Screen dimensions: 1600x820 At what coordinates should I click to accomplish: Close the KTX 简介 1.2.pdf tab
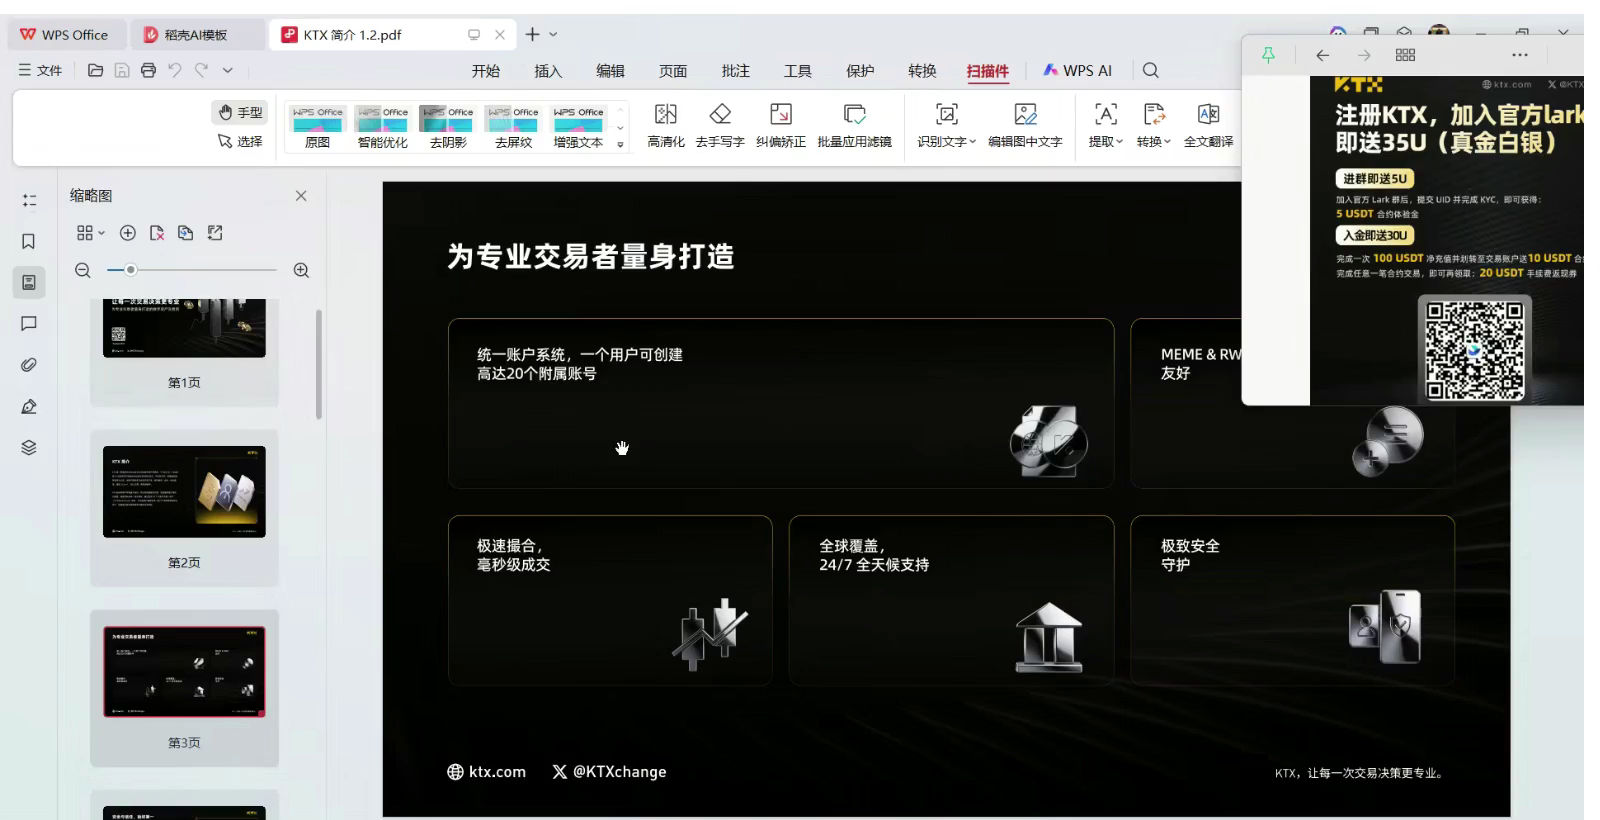pyautogui.click(x=500, y=34)
